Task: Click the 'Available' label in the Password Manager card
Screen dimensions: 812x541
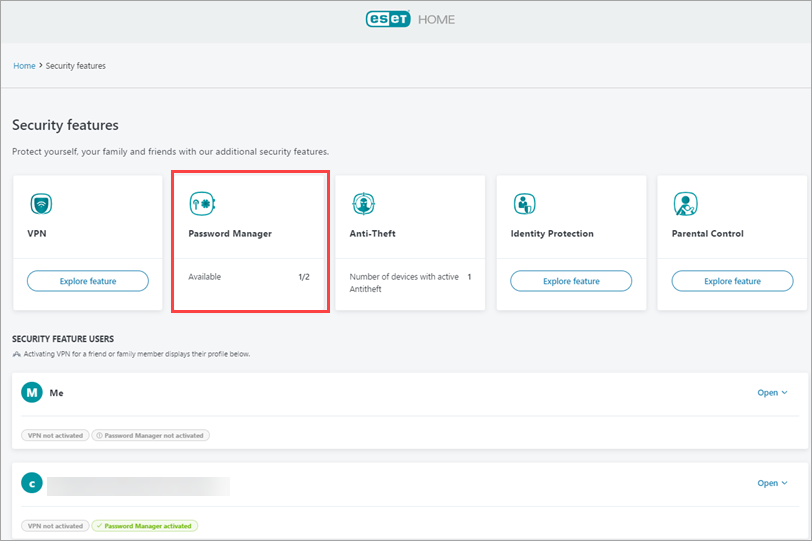Action: pyautogui.click(x=205, y=277)
